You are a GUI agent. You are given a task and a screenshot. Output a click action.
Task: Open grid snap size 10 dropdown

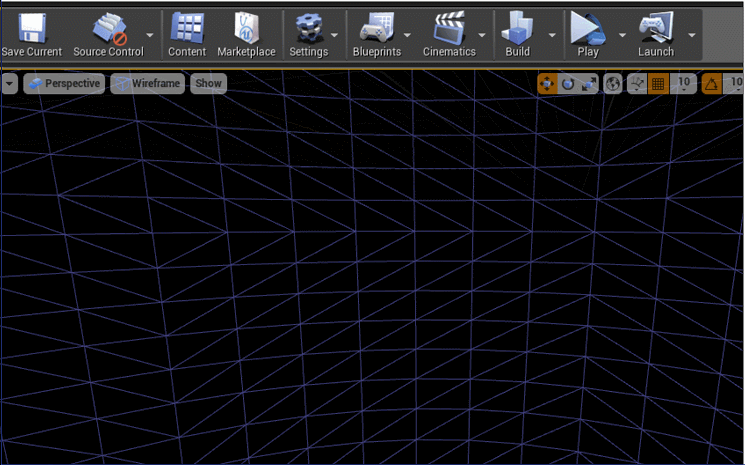tap(684, 84)
